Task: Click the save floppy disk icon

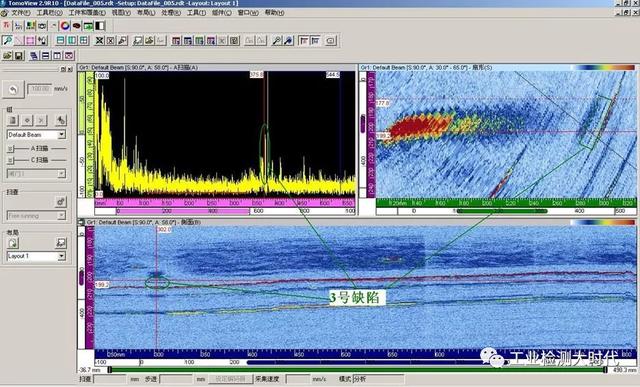Action: click(x=18, y=55)
